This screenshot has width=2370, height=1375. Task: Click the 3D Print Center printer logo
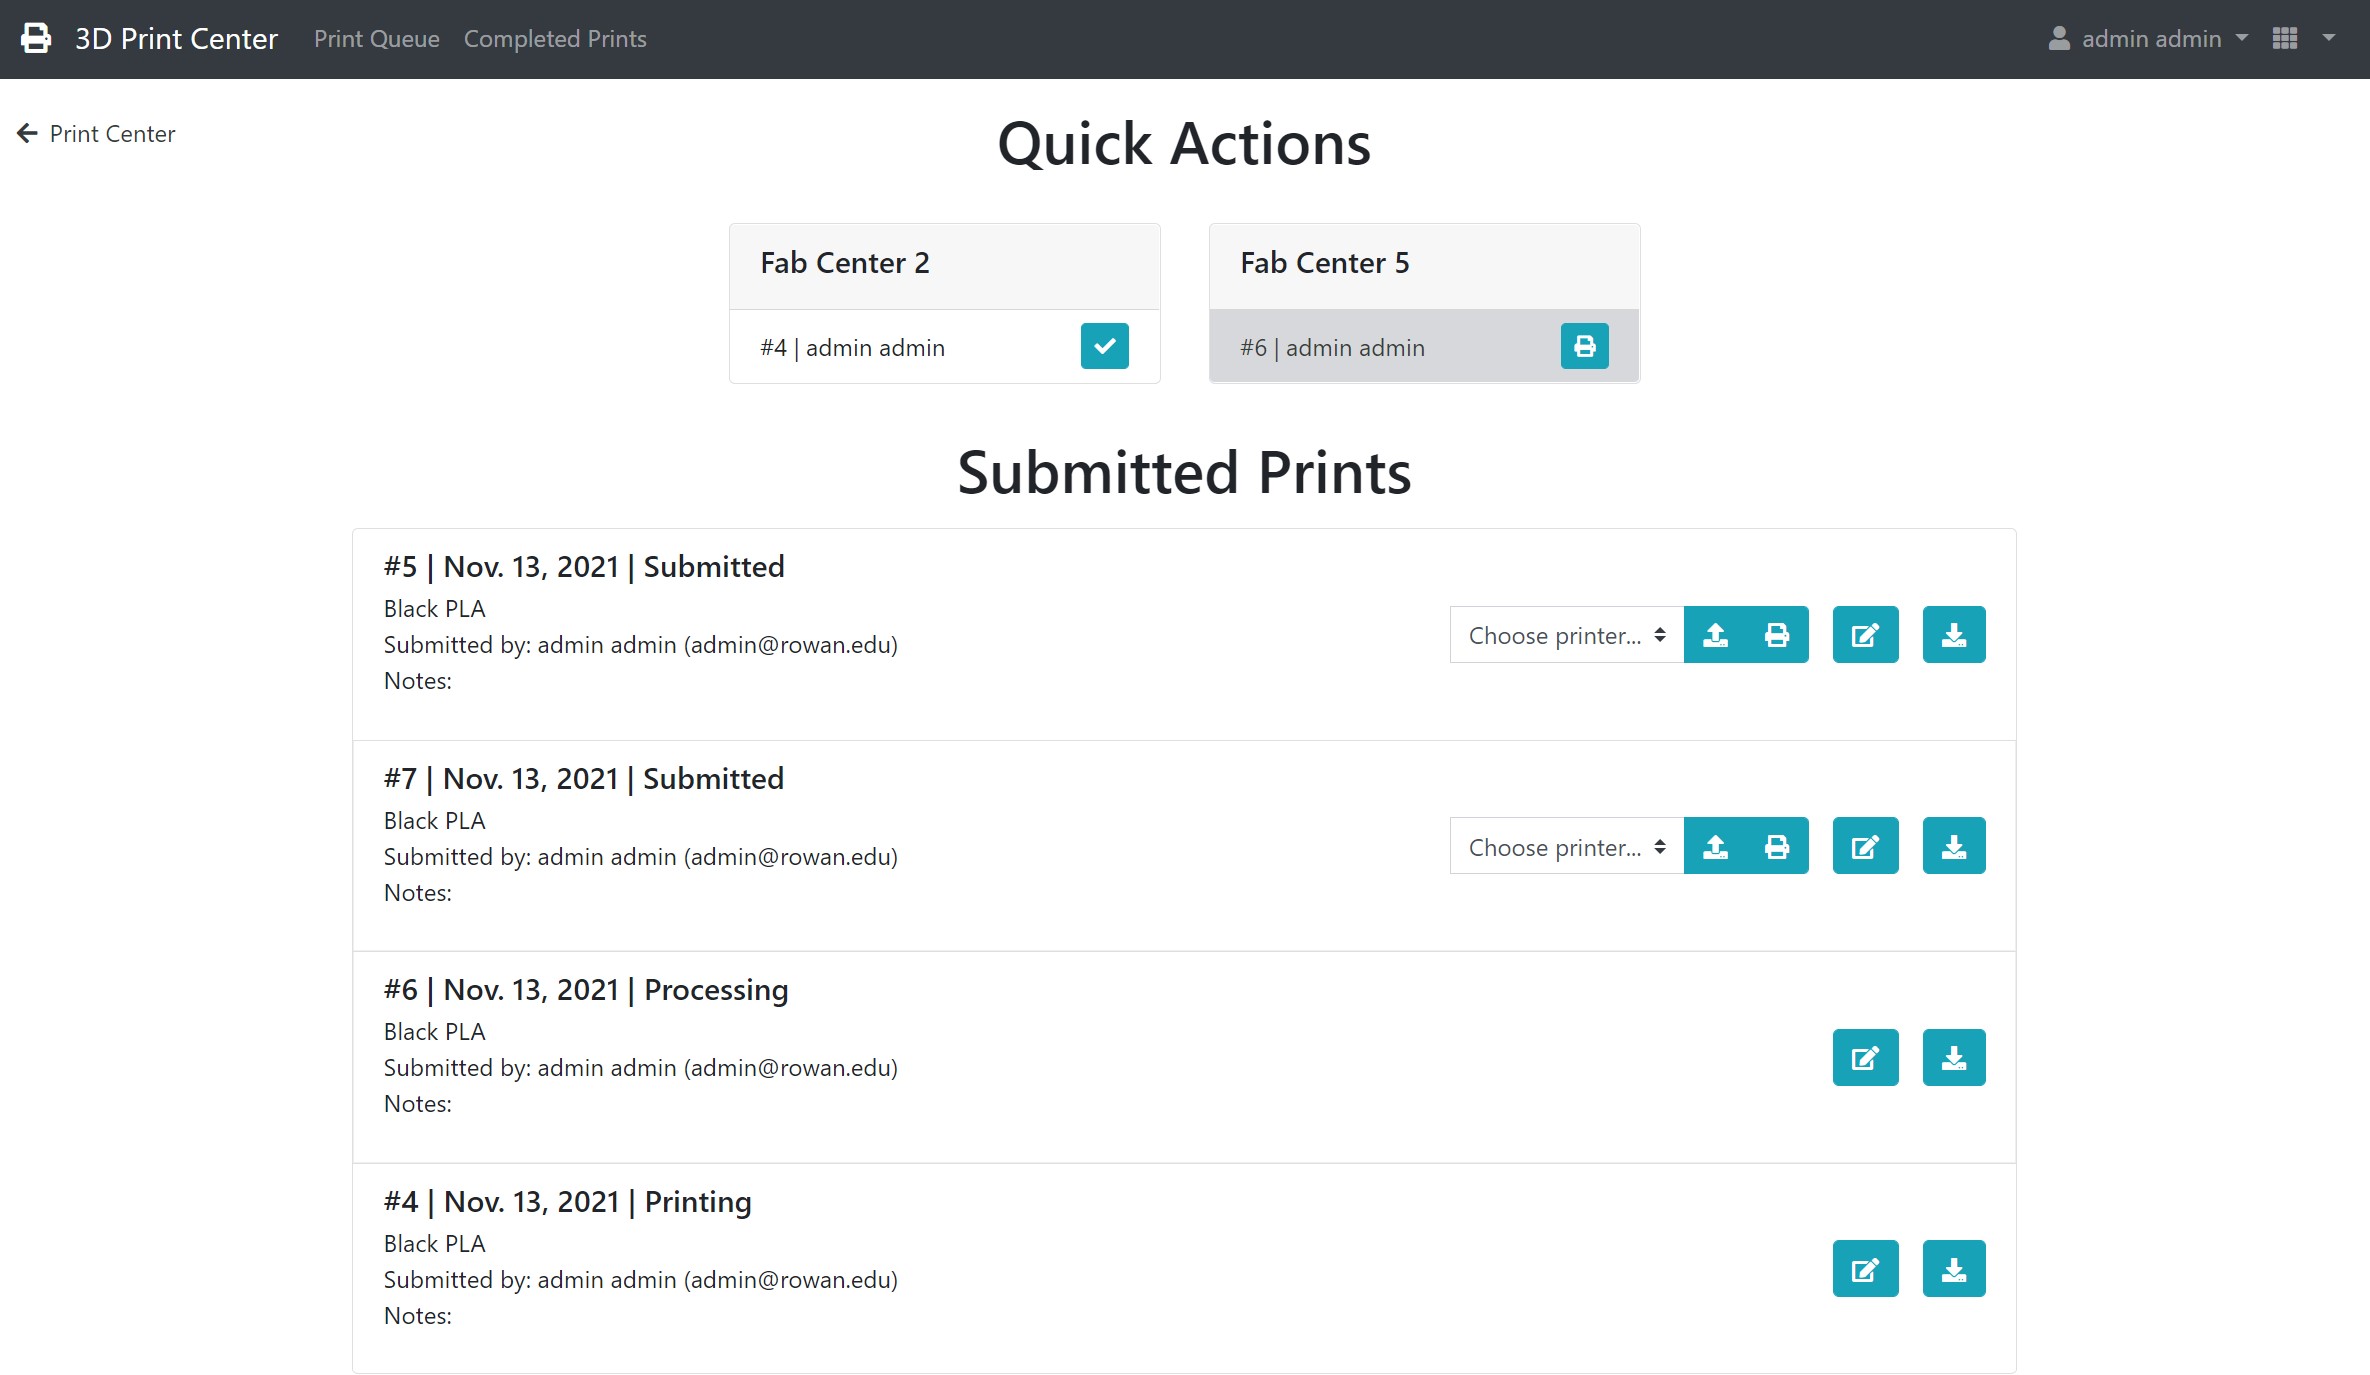pos(36,39)
